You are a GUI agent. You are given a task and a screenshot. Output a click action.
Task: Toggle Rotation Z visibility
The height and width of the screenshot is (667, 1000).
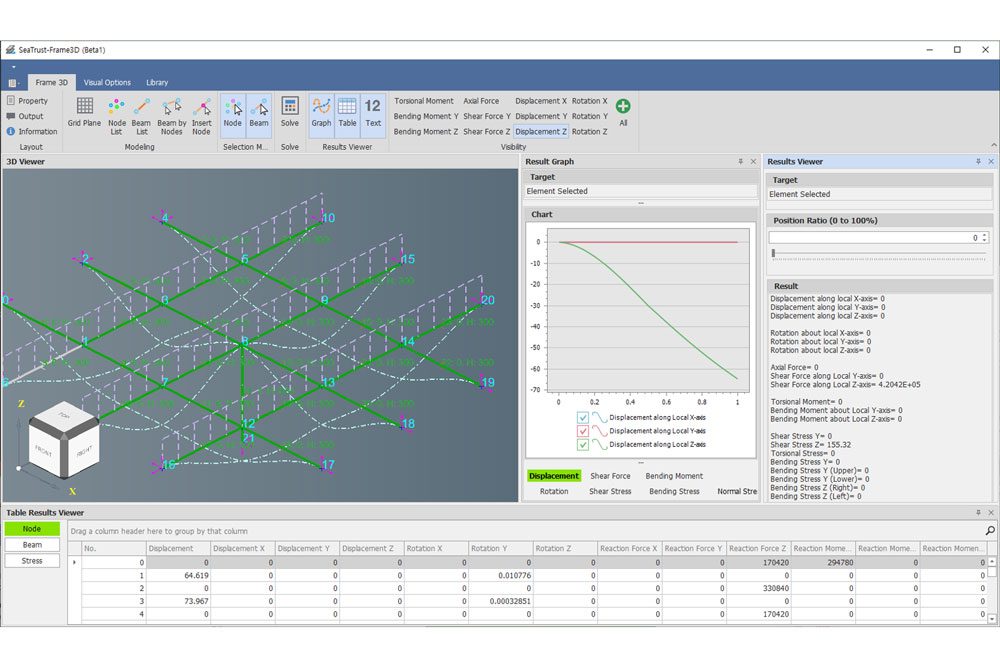point(589,131)
